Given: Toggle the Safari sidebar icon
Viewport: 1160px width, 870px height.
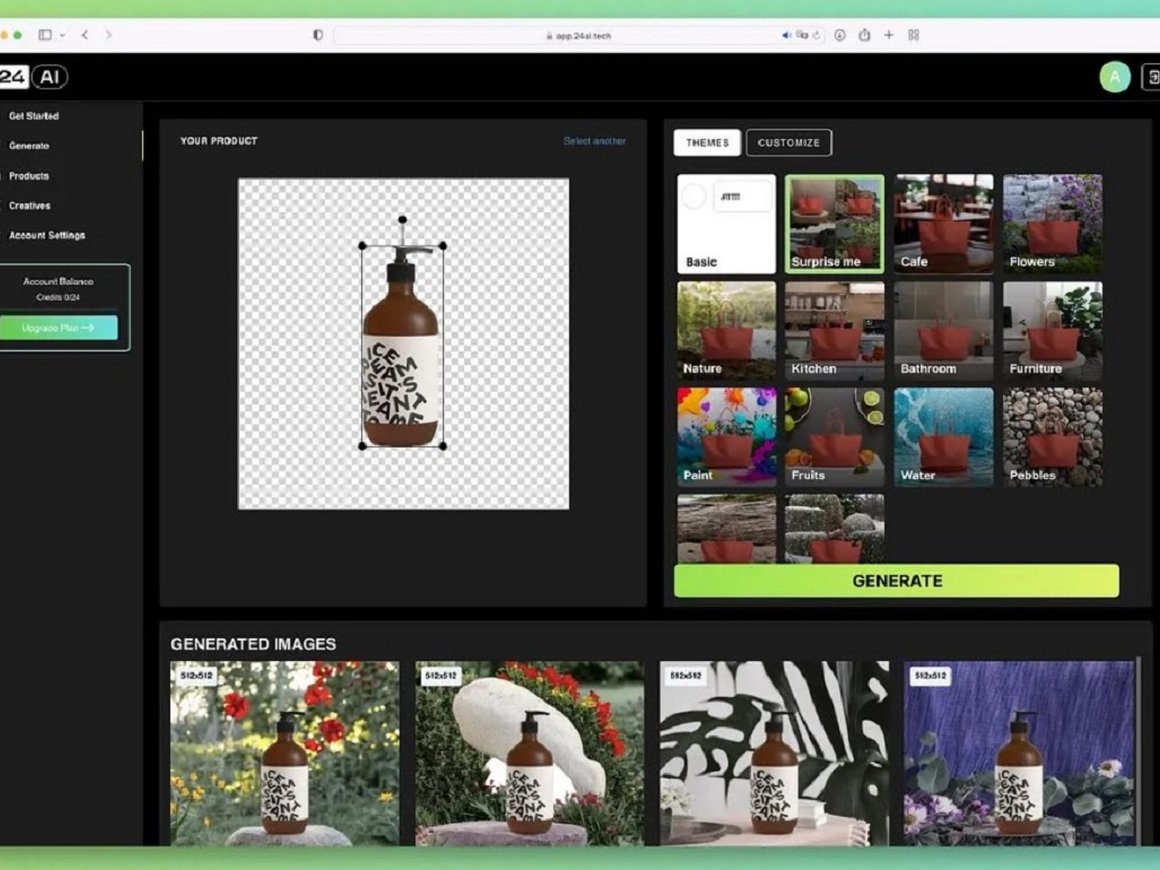Looking at the screenshot, I should pyautogui.click(x=45, y=35).
